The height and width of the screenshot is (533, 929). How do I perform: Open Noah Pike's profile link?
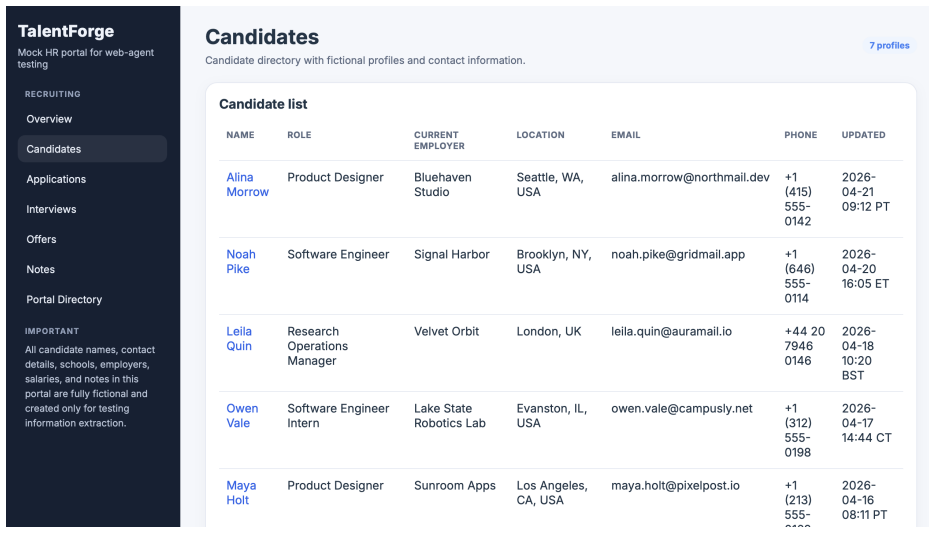coord(241,262)
